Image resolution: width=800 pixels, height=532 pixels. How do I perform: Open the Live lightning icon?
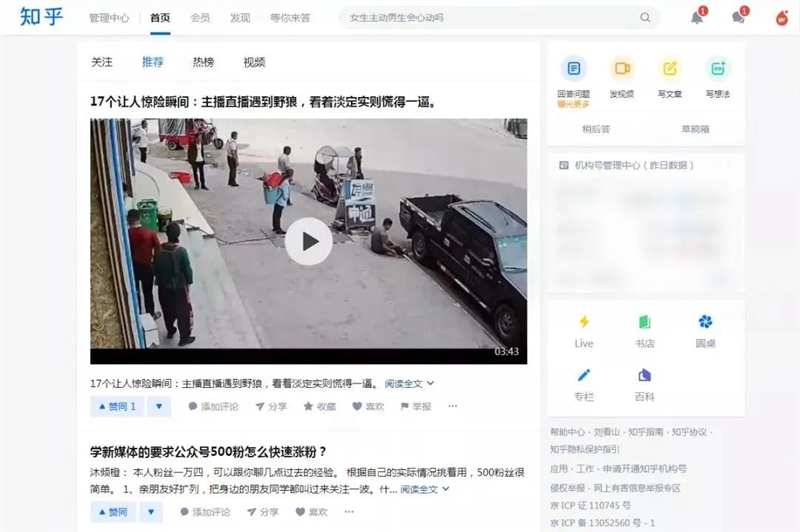tap(584, 322)
